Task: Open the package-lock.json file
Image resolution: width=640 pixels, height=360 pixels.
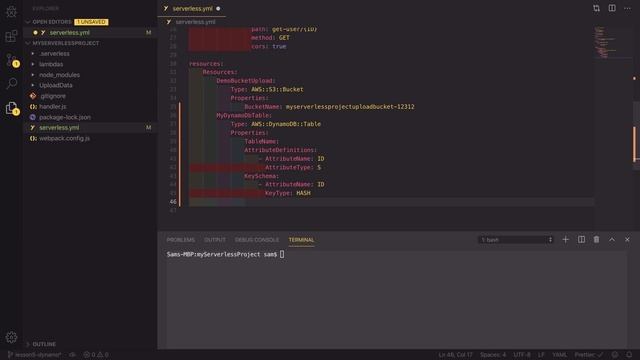Action: 65,117
